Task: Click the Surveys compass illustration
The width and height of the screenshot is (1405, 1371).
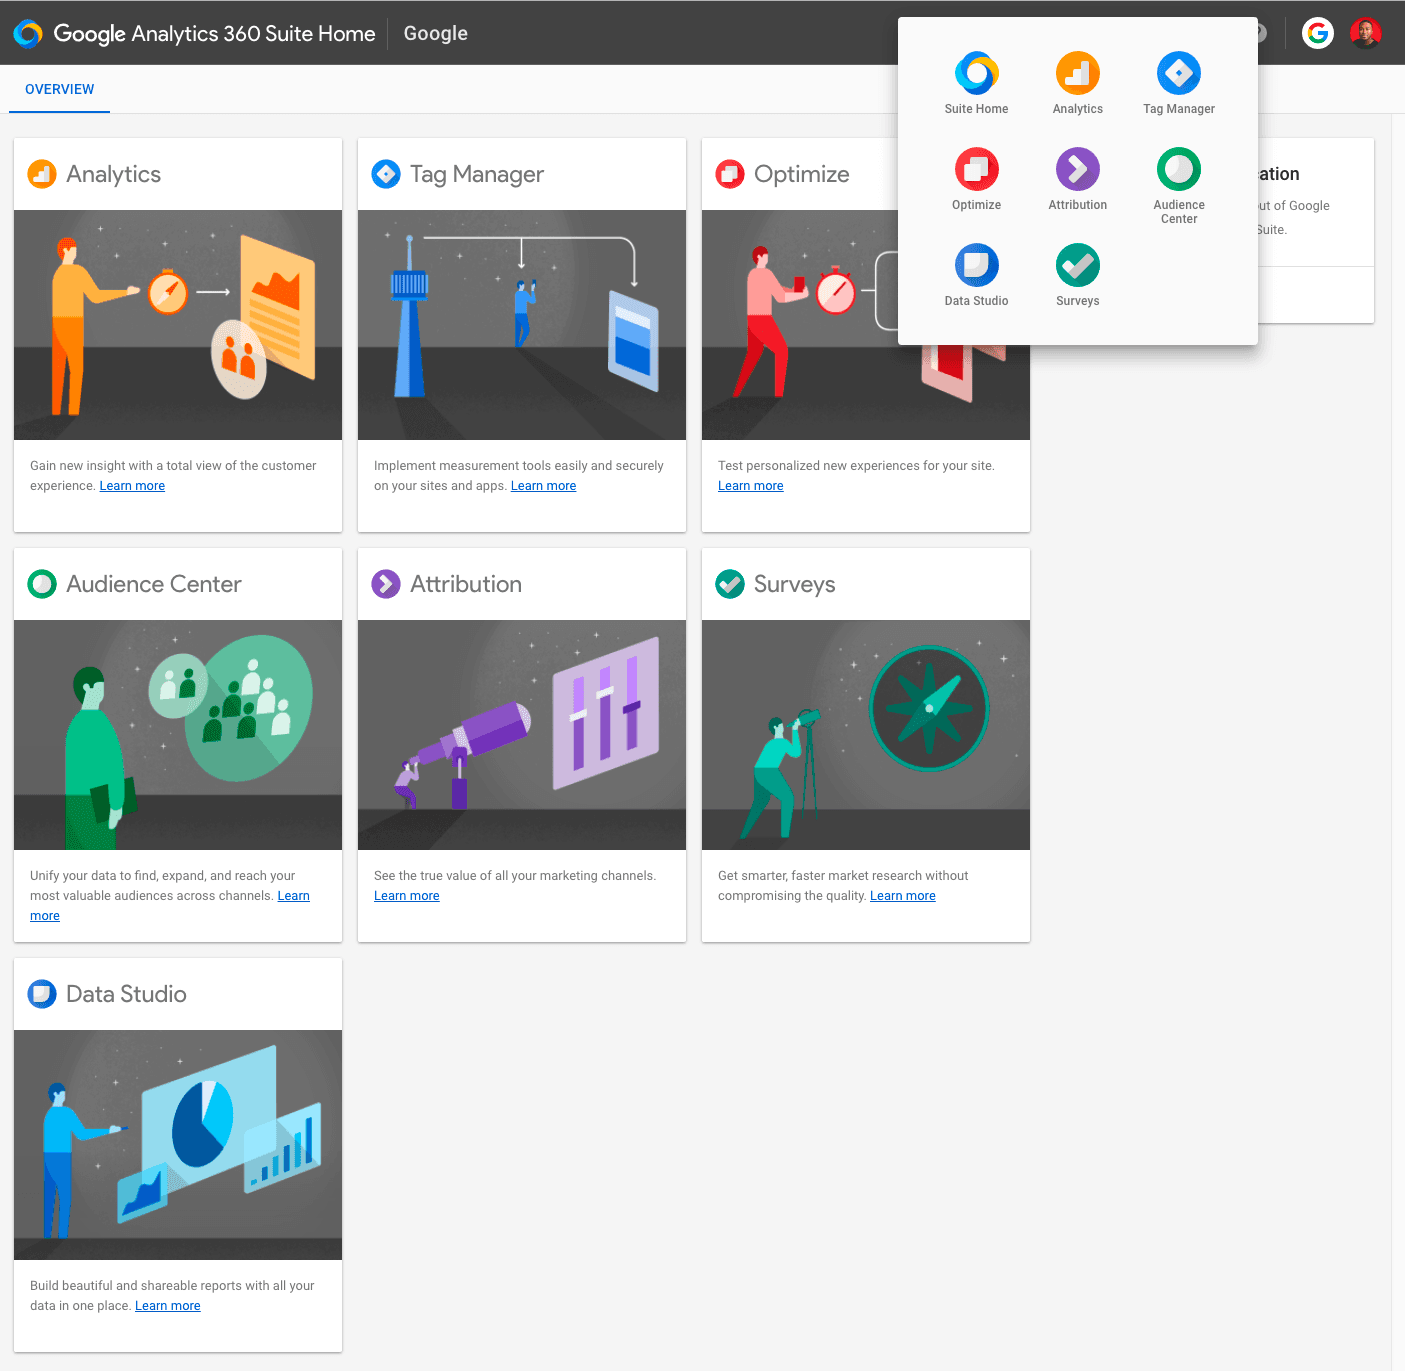Action: (x=866, y=735)
